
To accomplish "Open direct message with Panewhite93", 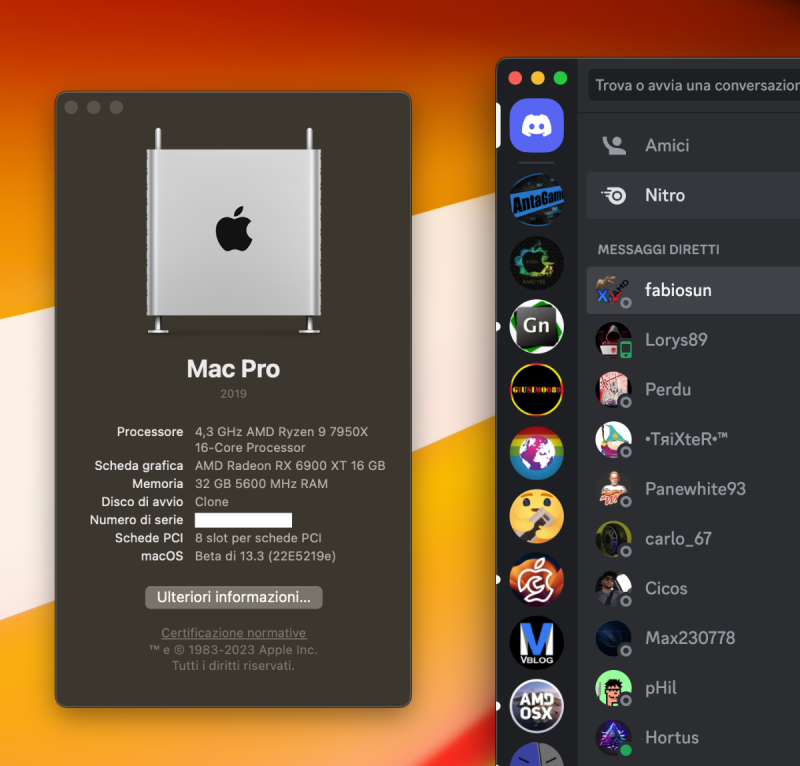I will 693,489.
